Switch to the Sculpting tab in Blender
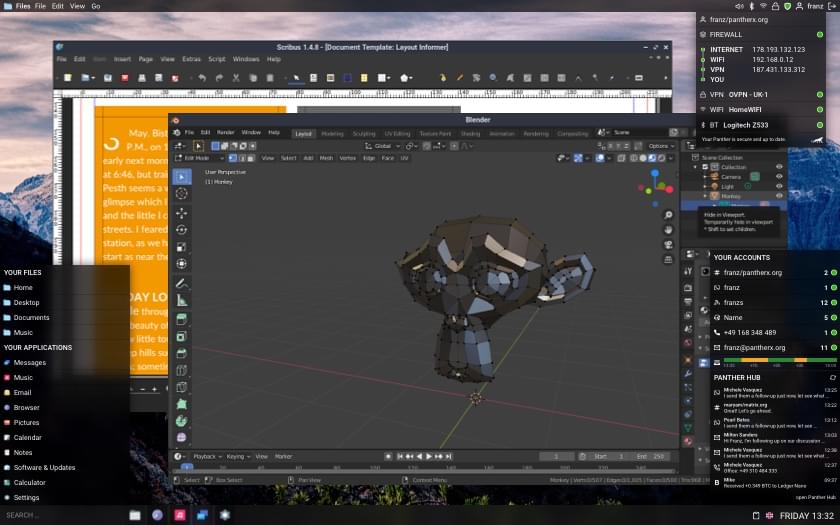The image size is (840, 525). [x=364, y=133]
